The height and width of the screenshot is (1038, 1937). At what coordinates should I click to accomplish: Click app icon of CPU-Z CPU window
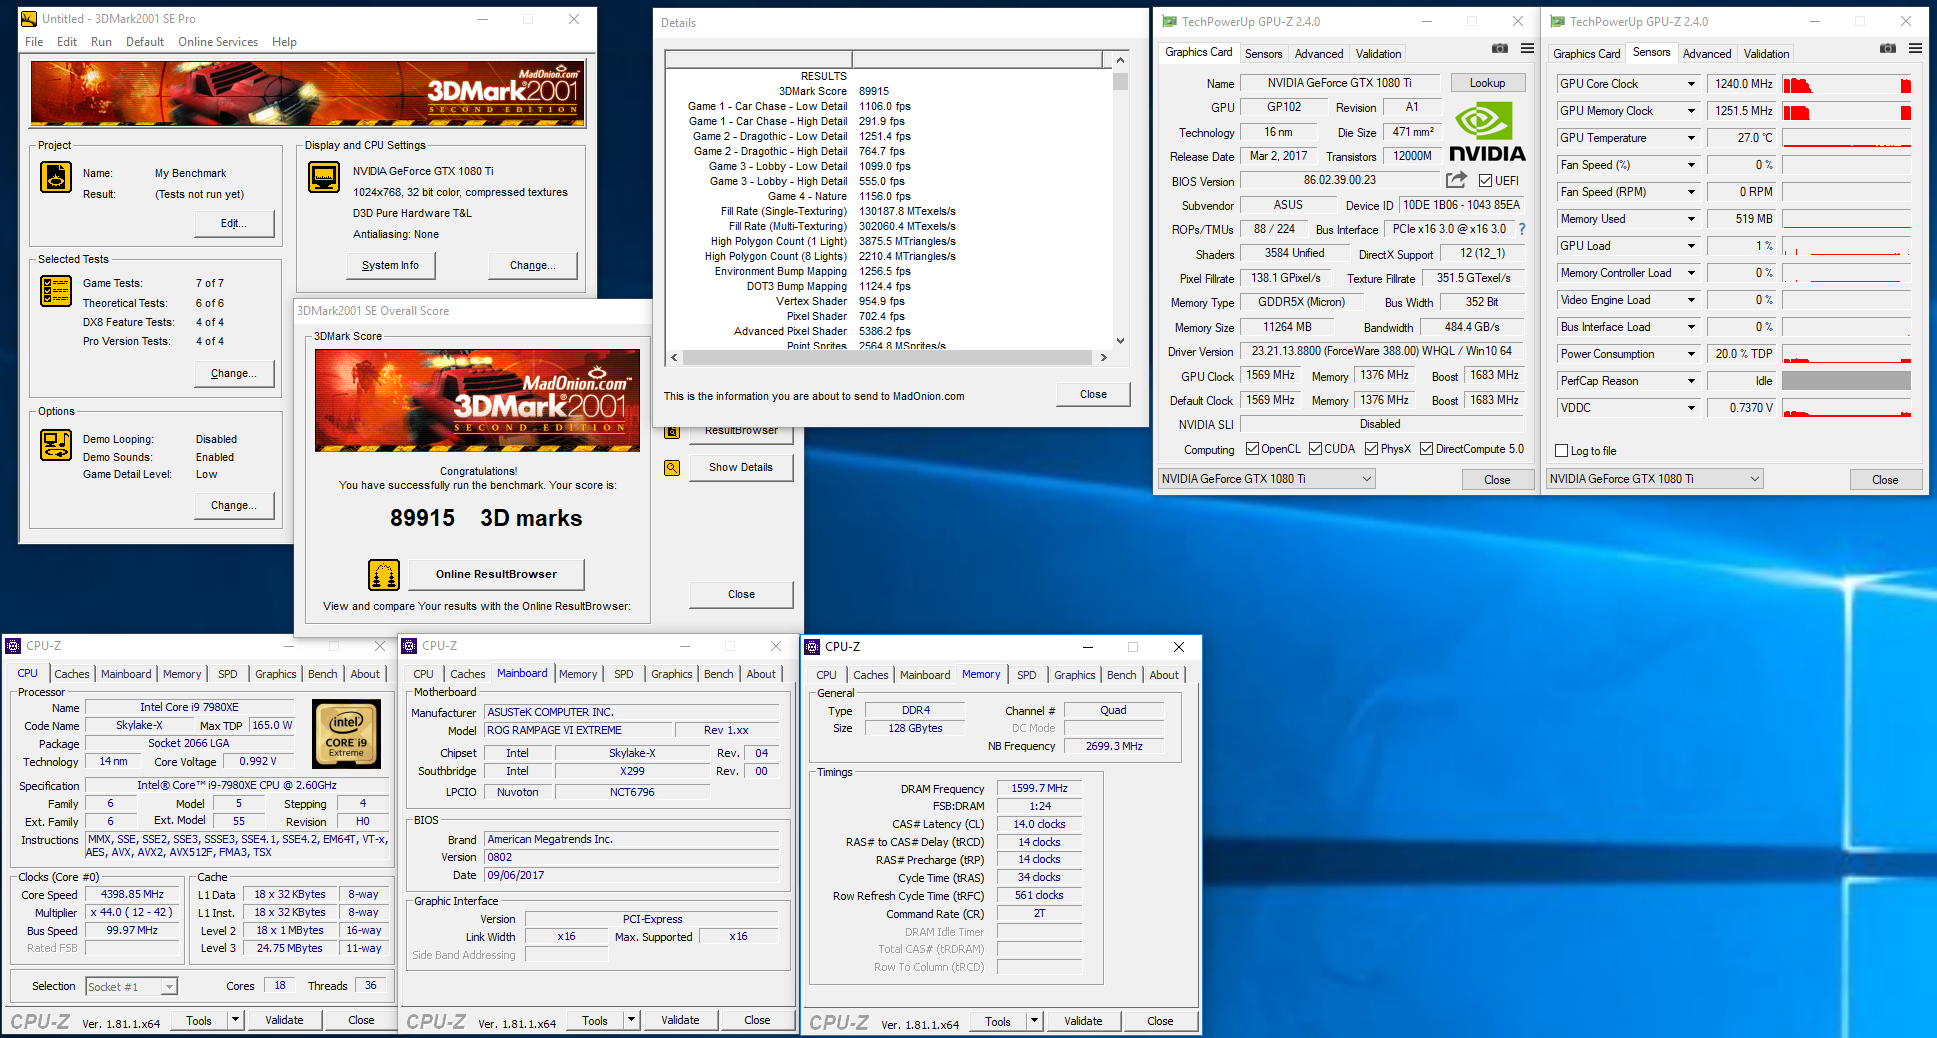(14, 646)
